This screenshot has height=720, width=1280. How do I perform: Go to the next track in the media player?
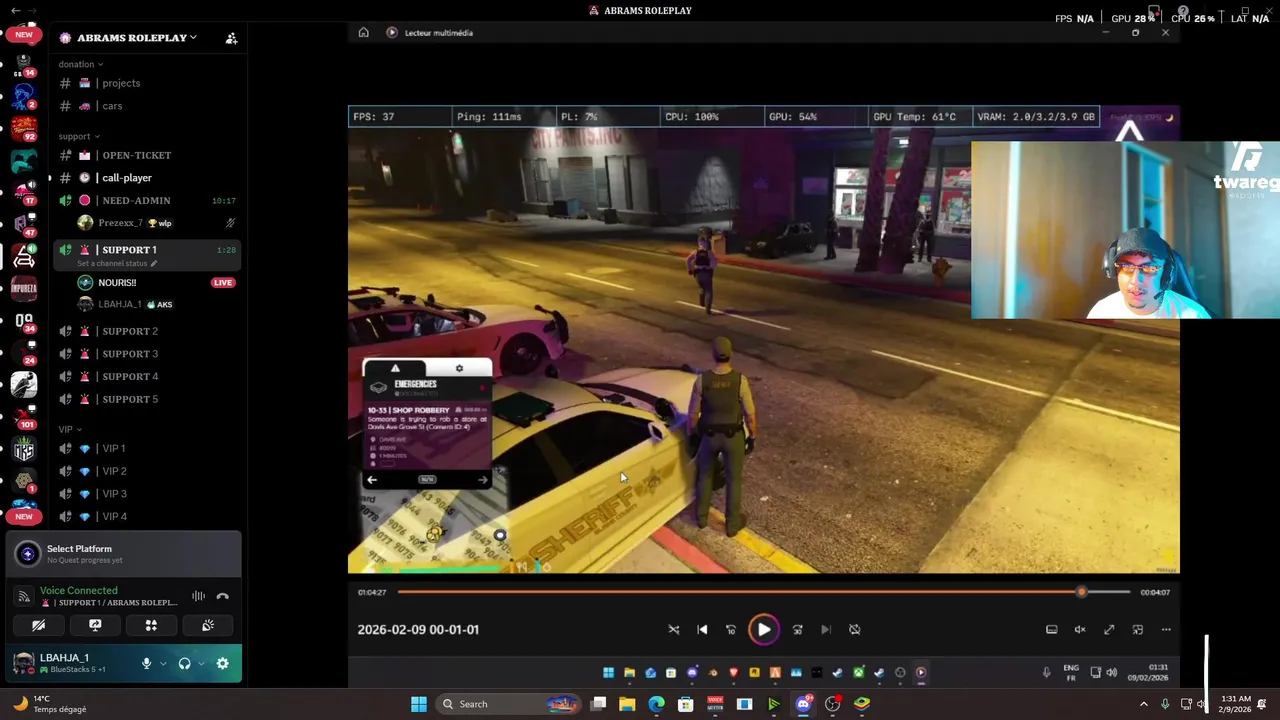pyautogui.click(x=826, y=630)
